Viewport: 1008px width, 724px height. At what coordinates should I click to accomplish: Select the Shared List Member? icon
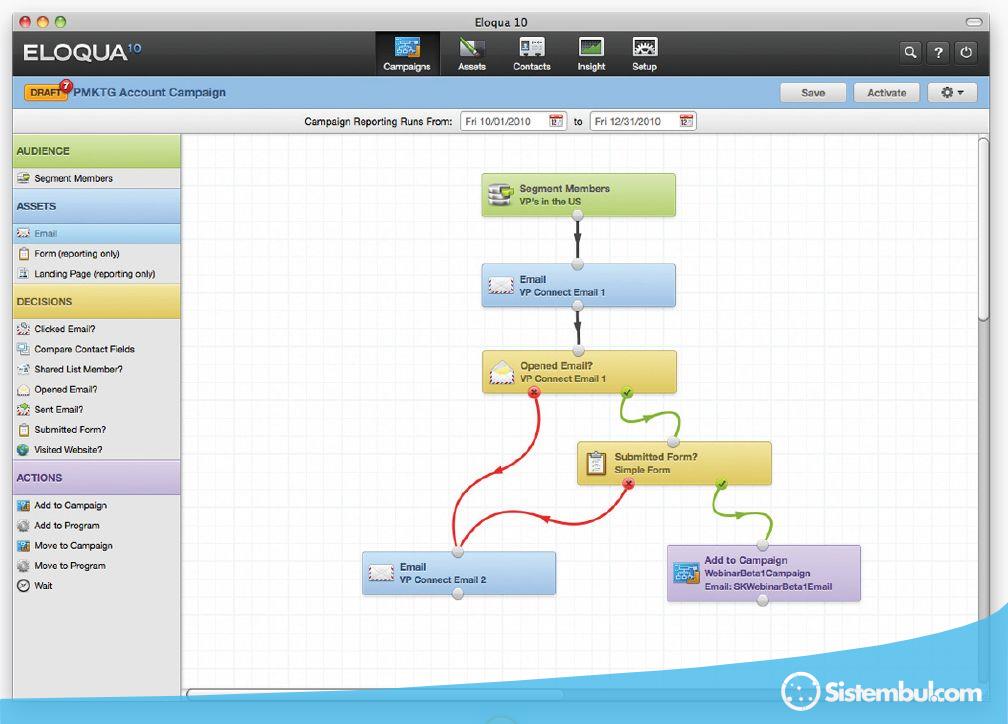click(x=23, y=369)
